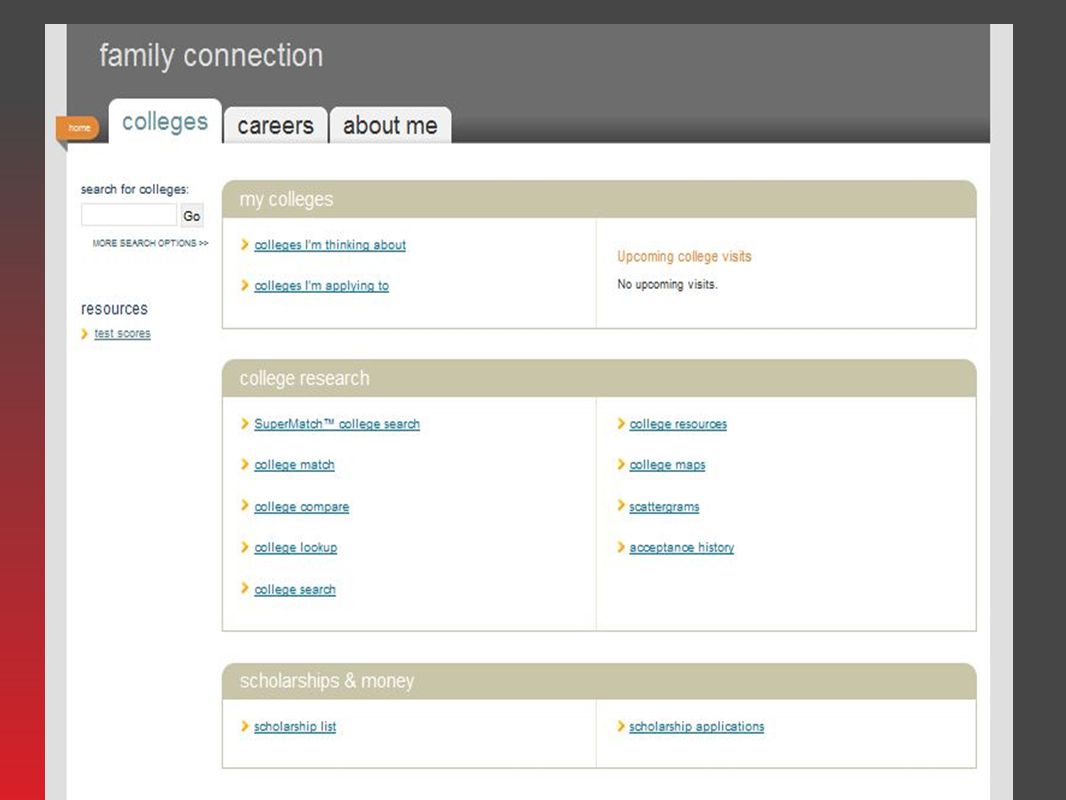This screenshot has height=800, width=1066.
Task: Open SuperMatch college search link
Action: click(337, 424)
